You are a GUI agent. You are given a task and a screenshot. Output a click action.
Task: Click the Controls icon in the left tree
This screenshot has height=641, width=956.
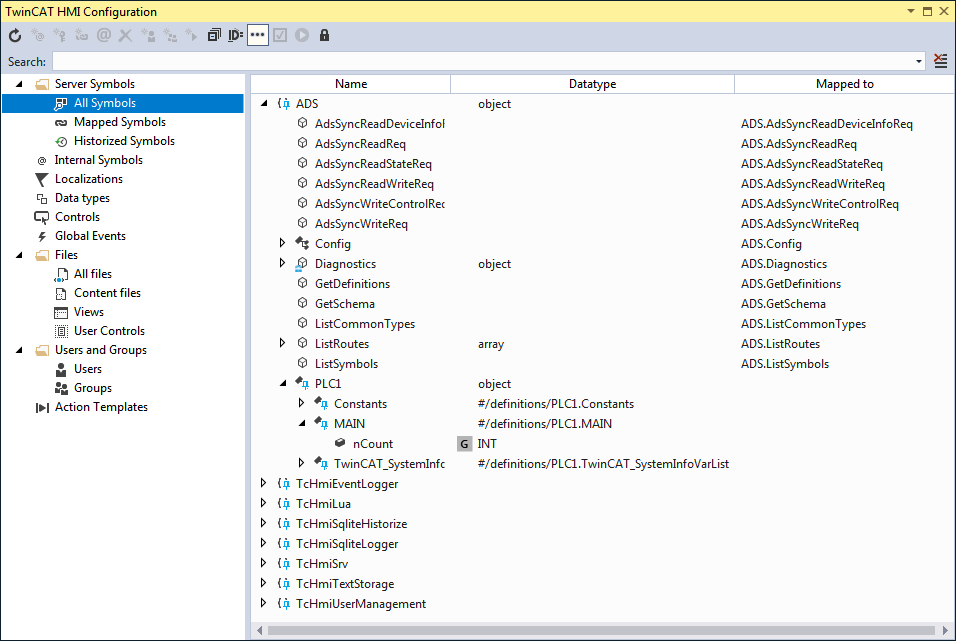(x=41, y=217)
